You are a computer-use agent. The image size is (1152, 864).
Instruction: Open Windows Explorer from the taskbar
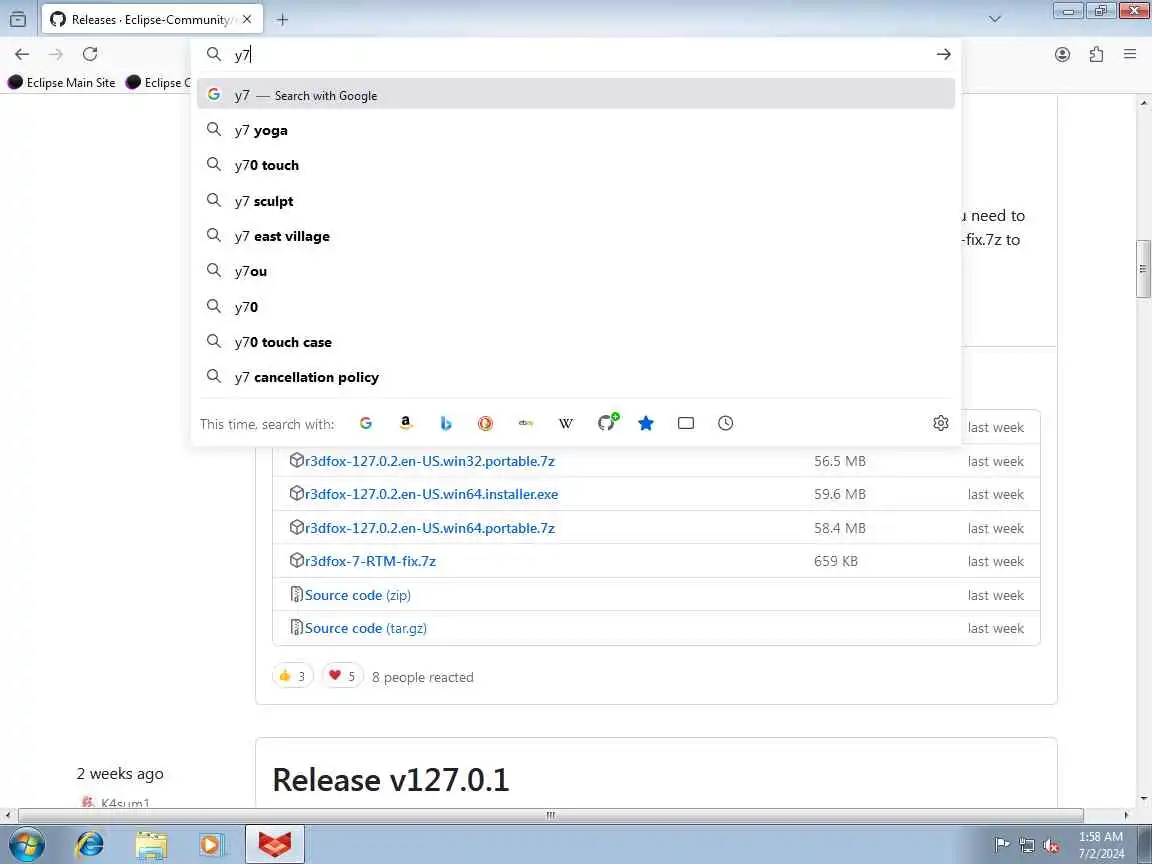[151, 845]
